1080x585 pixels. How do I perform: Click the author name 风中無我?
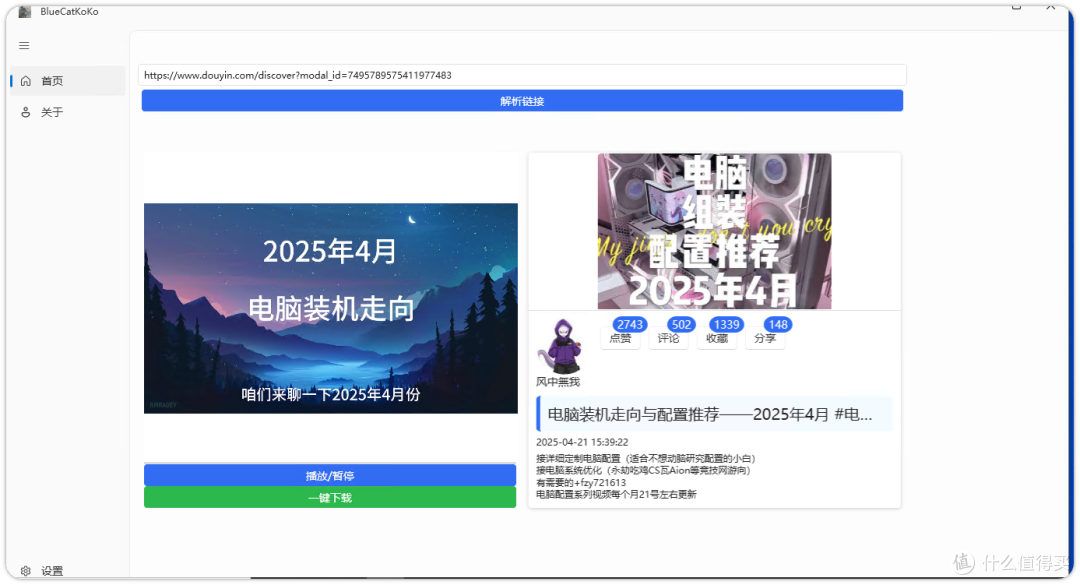[x=558, y=382]
